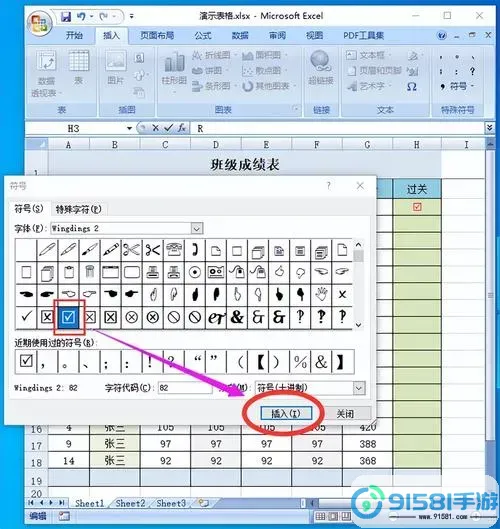Select the plain checkmark symbol
This screenshot has width=500, height=529.
coord(26,317)
